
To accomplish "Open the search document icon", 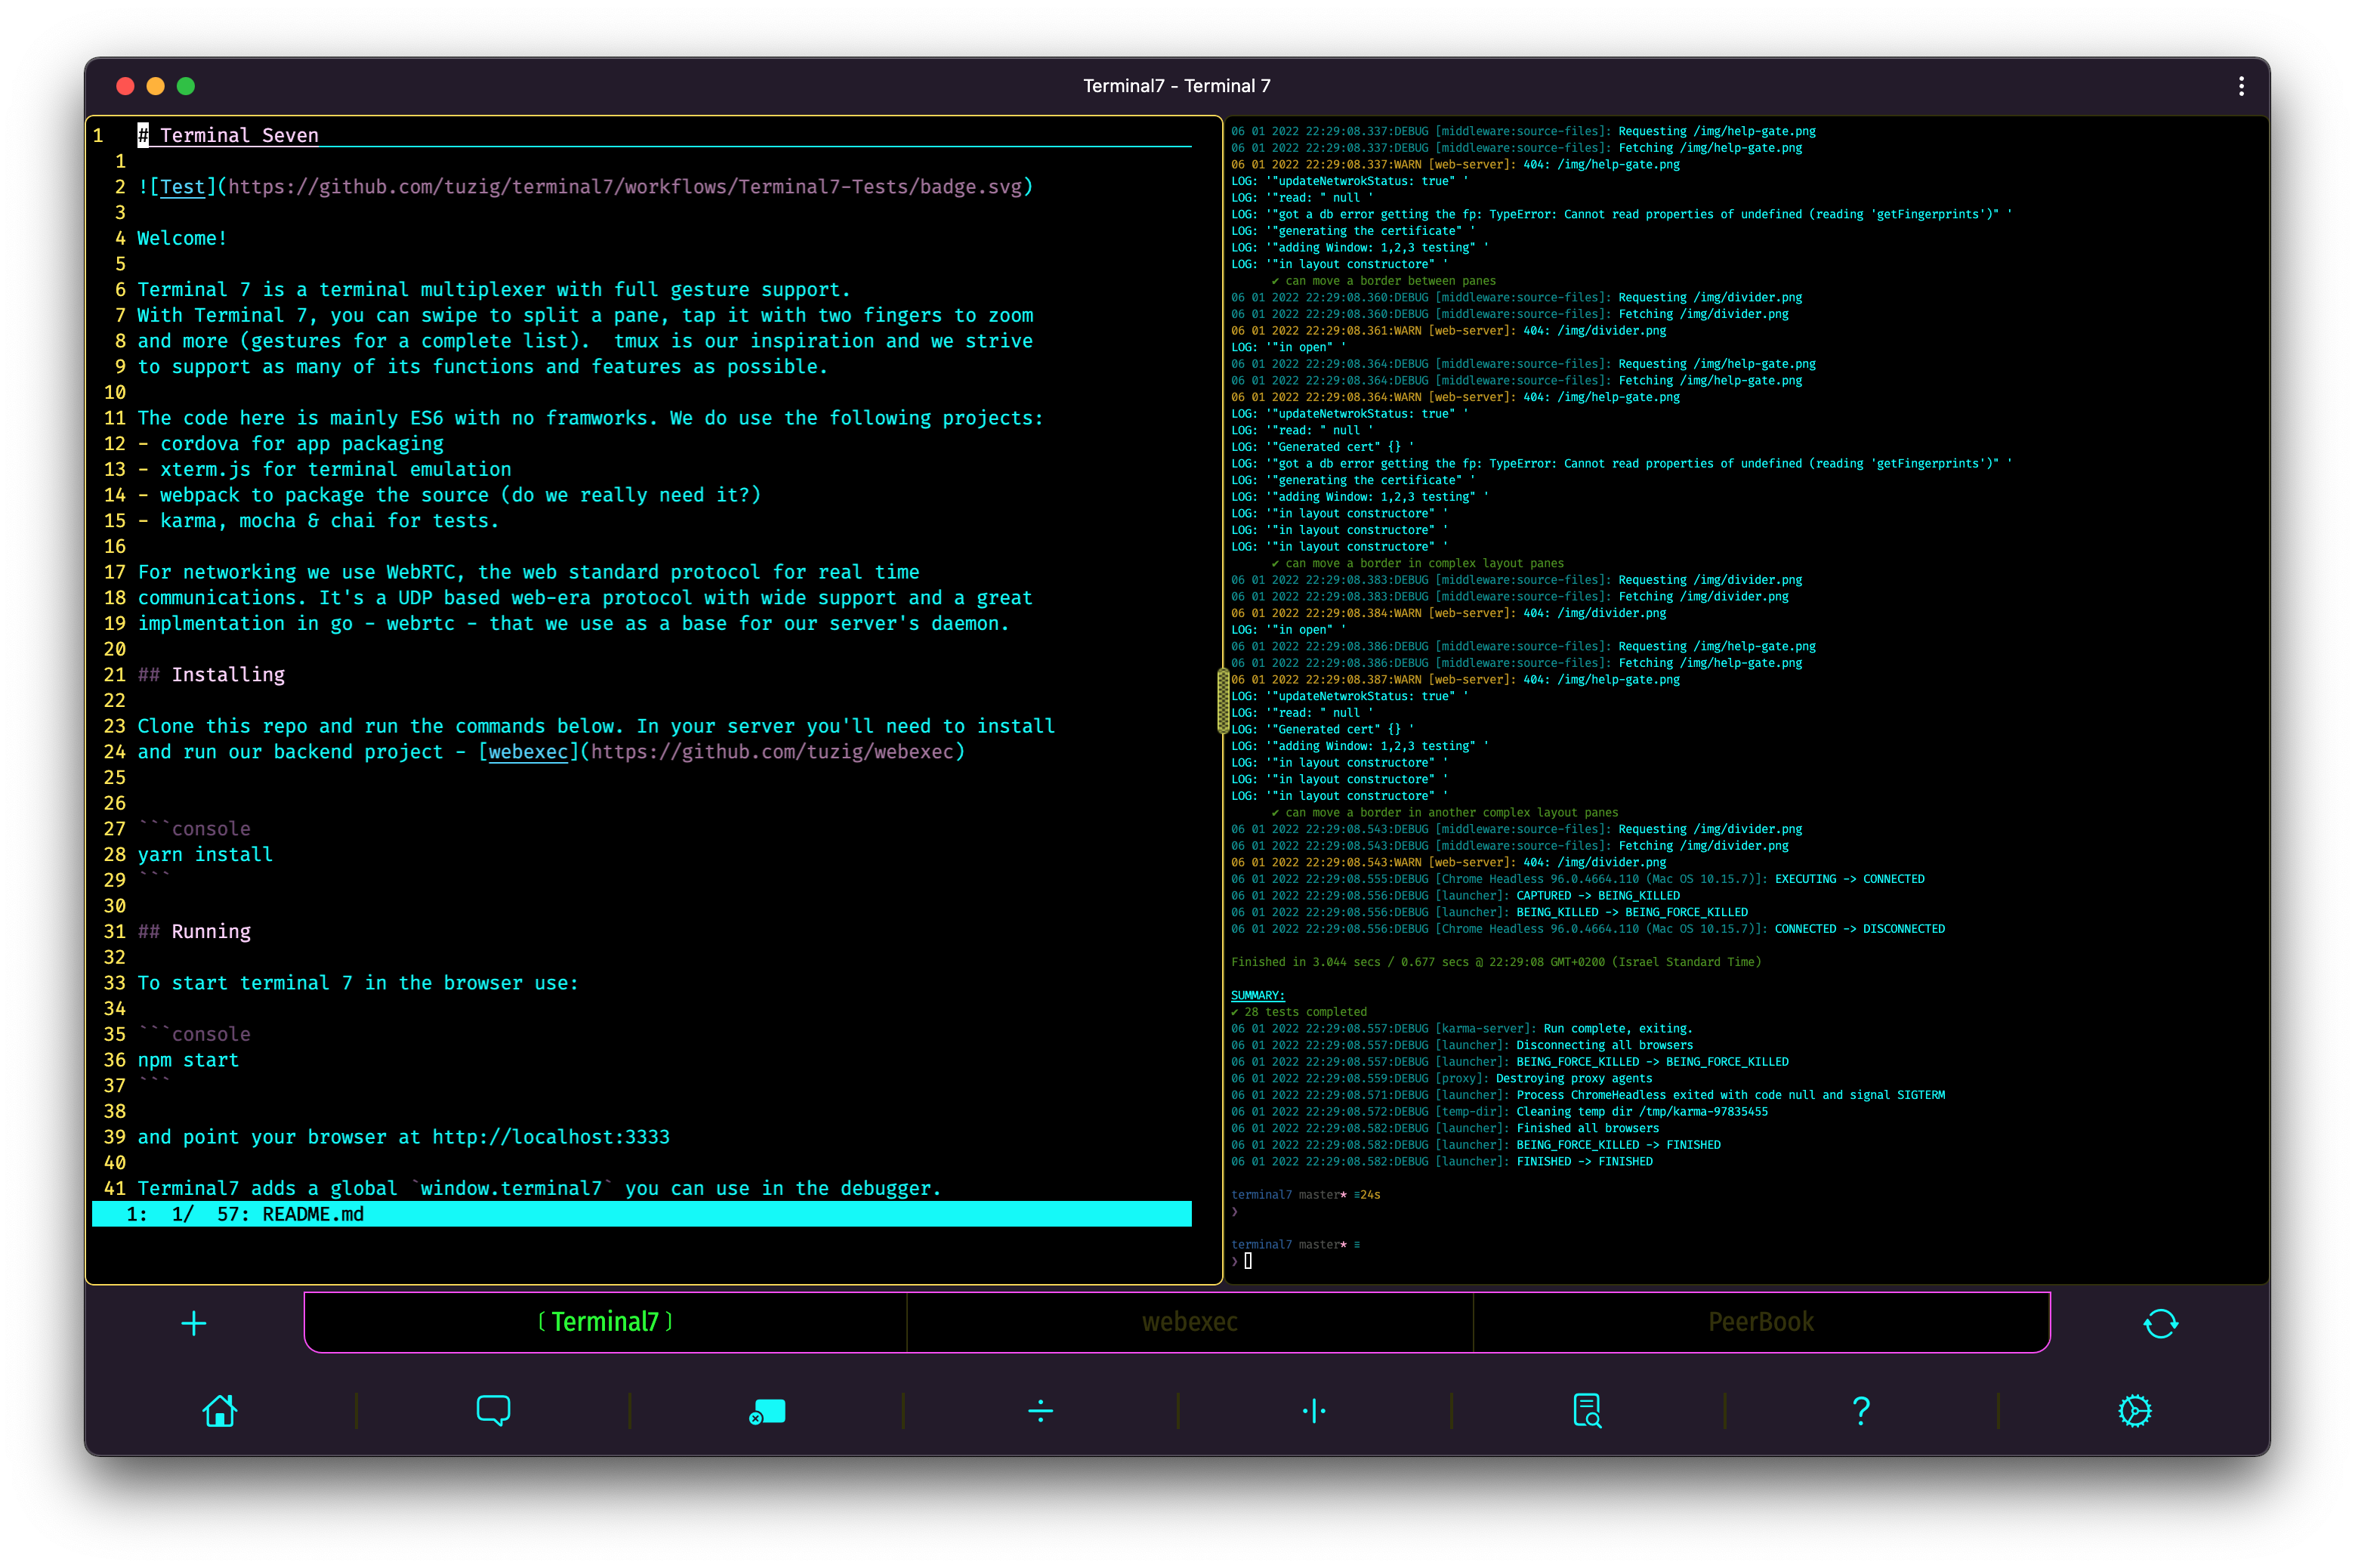I will (1587, 1410).
